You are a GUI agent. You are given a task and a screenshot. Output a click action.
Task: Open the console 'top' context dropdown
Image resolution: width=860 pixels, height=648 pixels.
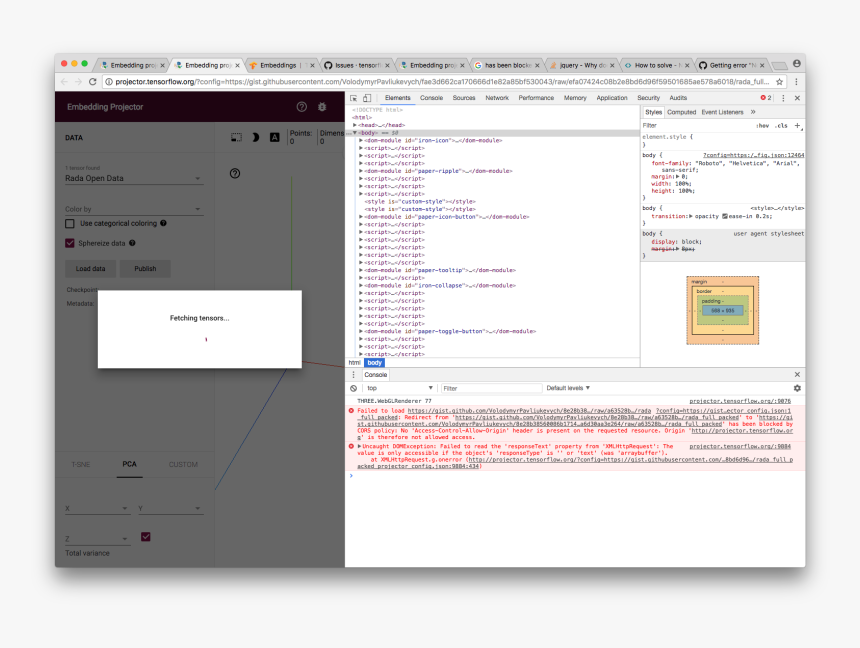(399, 388)
